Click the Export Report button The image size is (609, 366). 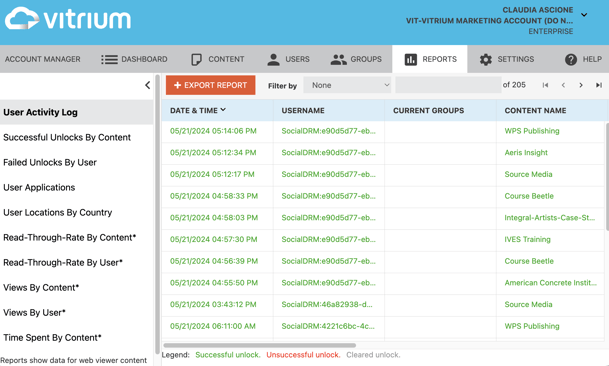pyautogui.click(x=211, y=85)
